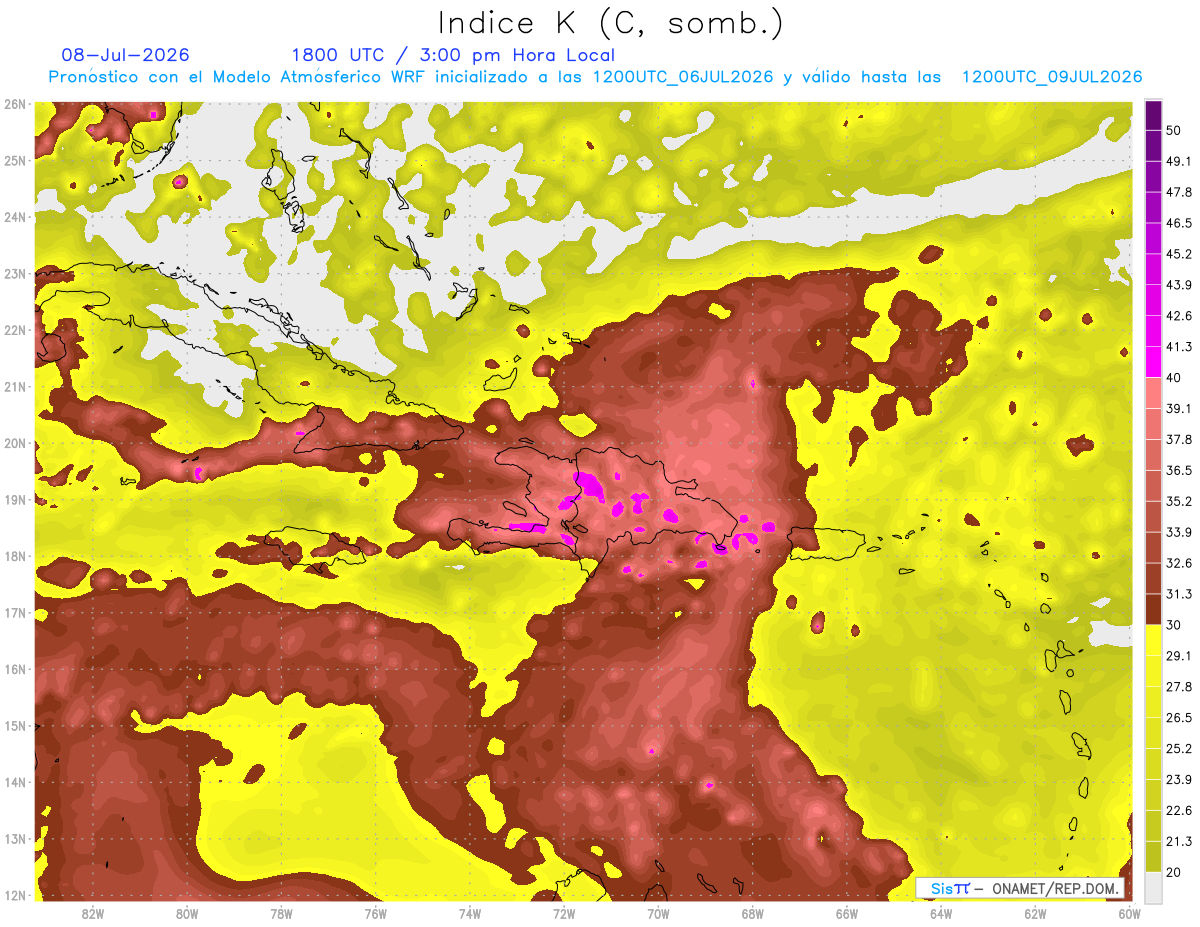Click the colorbar value 35.2

pyautogui.click(x=1180, y=501)
